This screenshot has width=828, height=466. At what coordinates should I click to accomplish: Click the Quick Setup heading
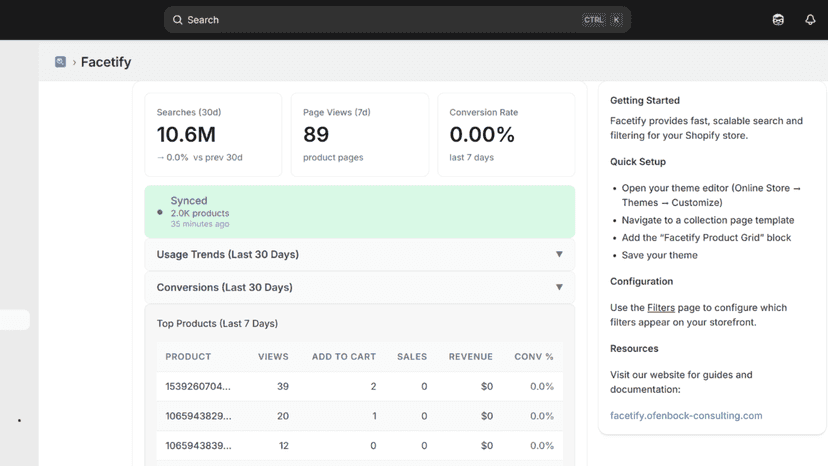point(638,162)
